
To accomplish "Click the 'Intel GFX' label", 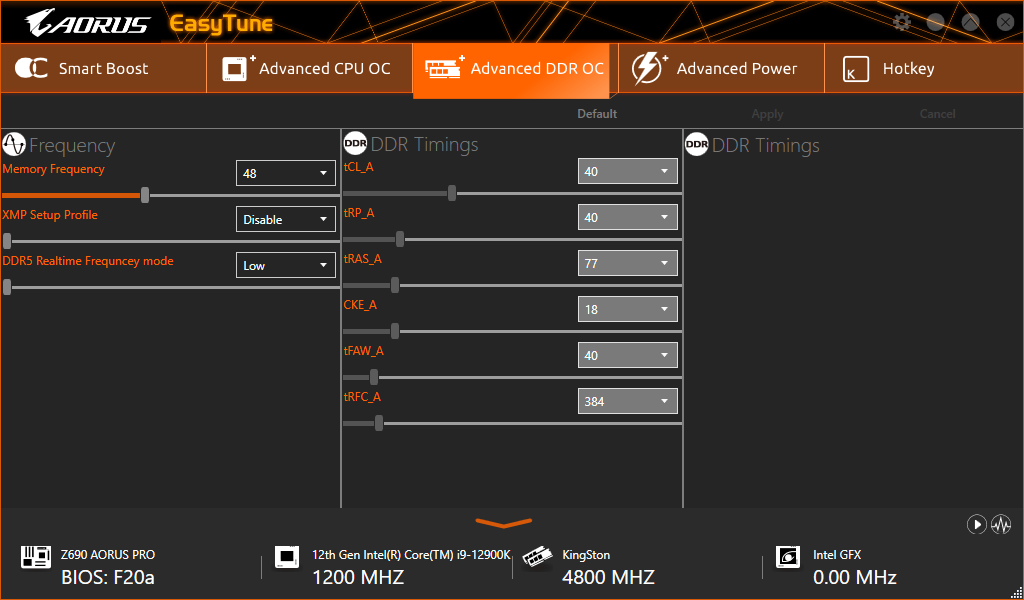I will (x=837, y=555).
